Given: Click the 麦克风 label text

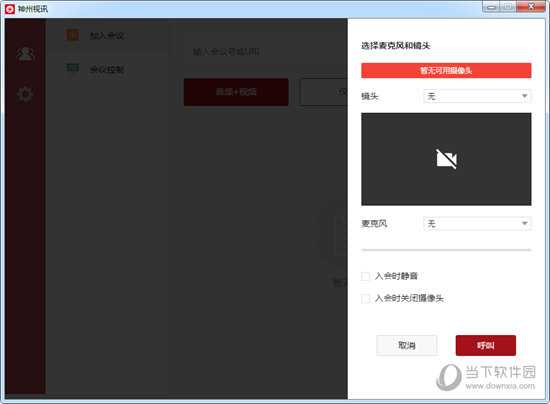Looking at the screenshot, I should 374,224.
